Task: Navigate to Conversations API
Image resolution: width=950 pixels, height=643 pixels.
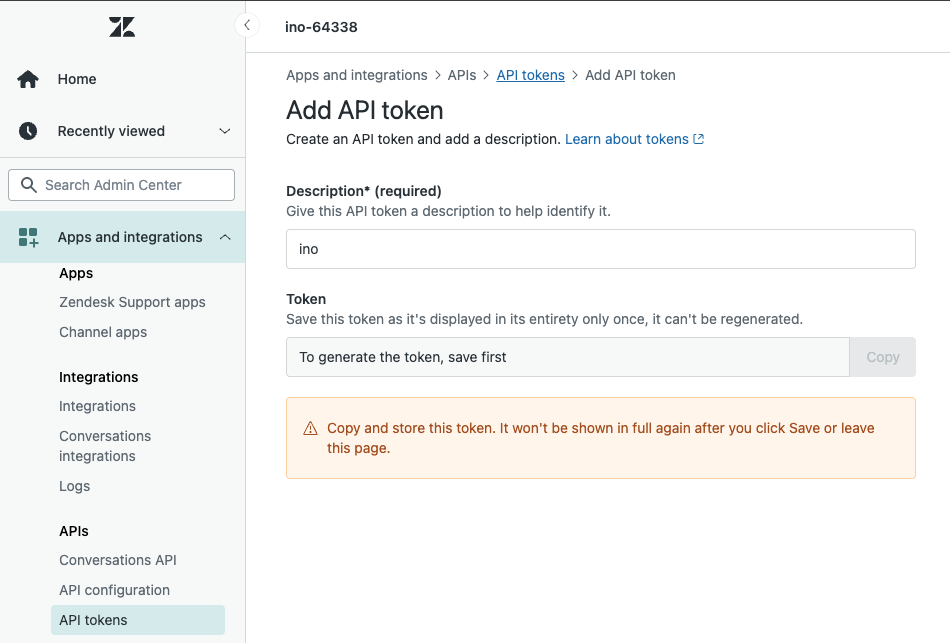Action: (118, 560)
